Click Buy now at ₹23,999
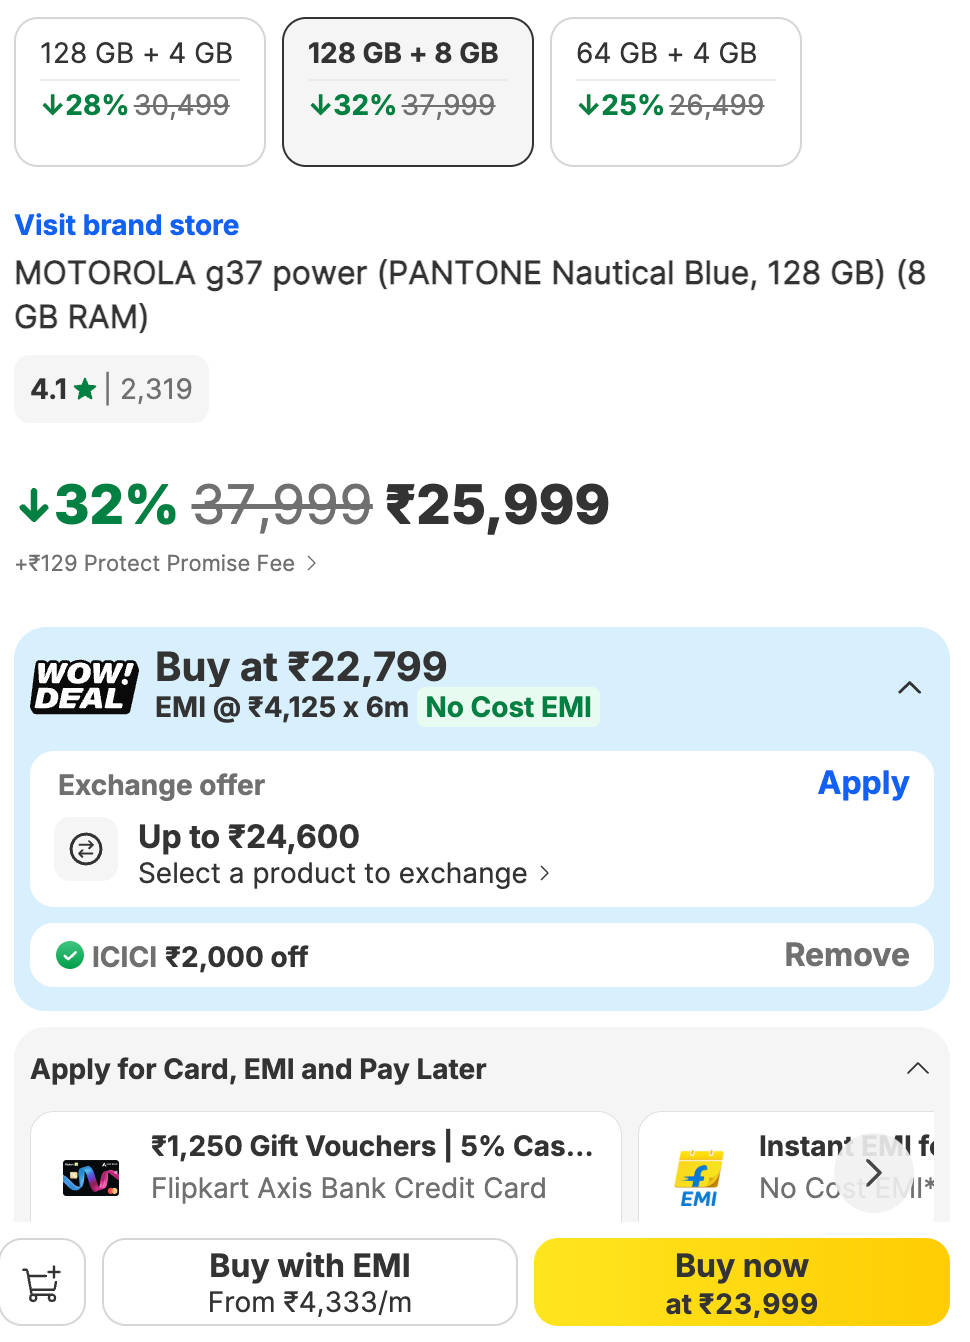 tap(742, 1282)
